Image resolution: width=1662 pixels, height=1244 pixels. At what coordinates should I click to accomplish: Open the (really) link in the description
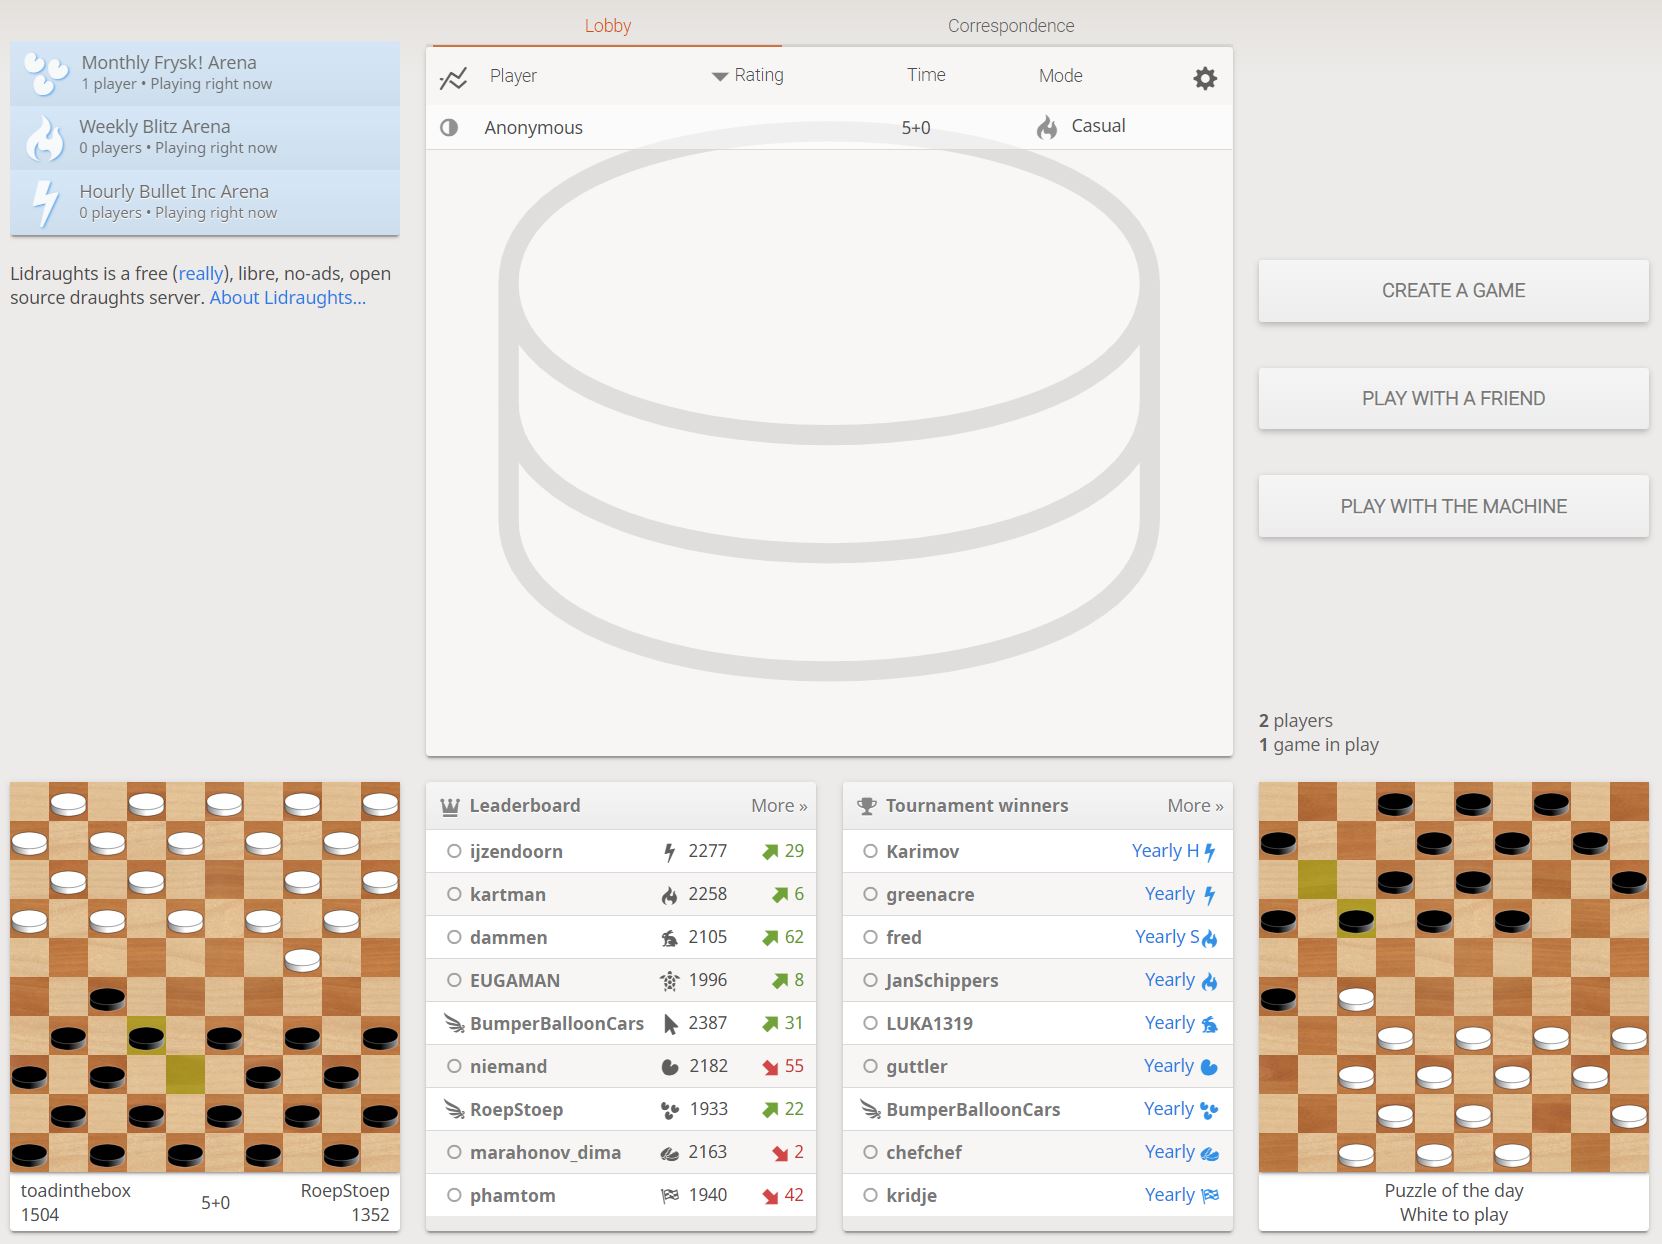[x=201, y=274]
